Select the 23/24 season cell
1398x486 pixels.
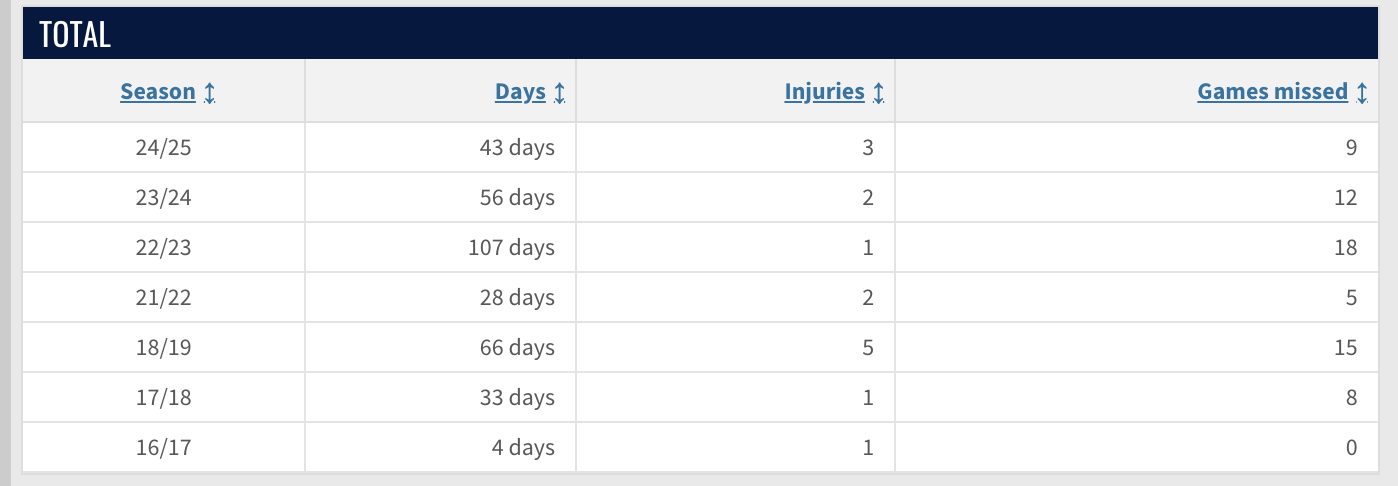163,198
